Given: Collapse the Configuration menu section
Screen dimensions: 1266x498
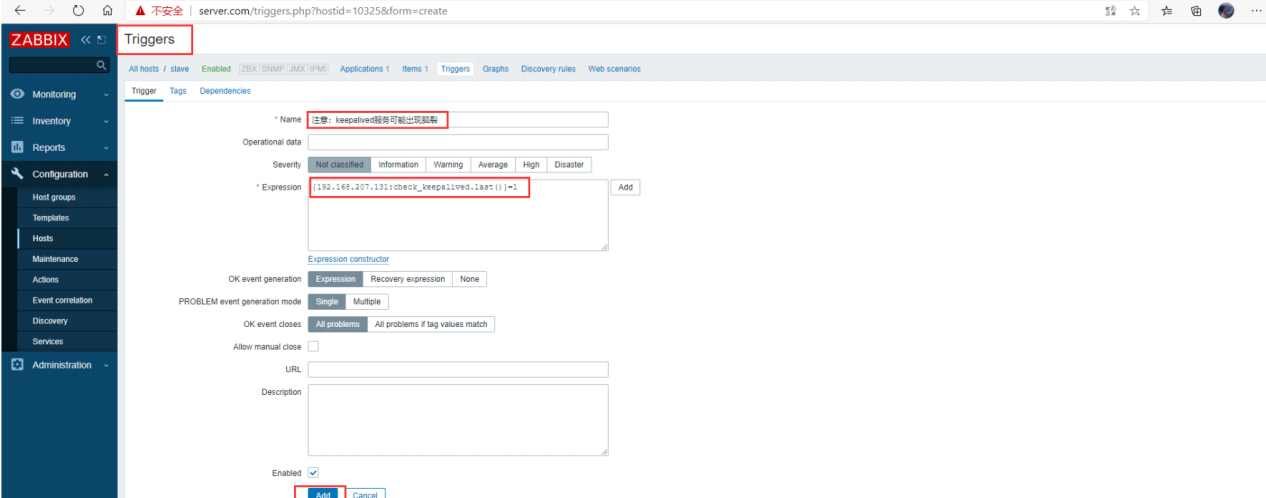Looking at the screenshot, I should point(60,174).
